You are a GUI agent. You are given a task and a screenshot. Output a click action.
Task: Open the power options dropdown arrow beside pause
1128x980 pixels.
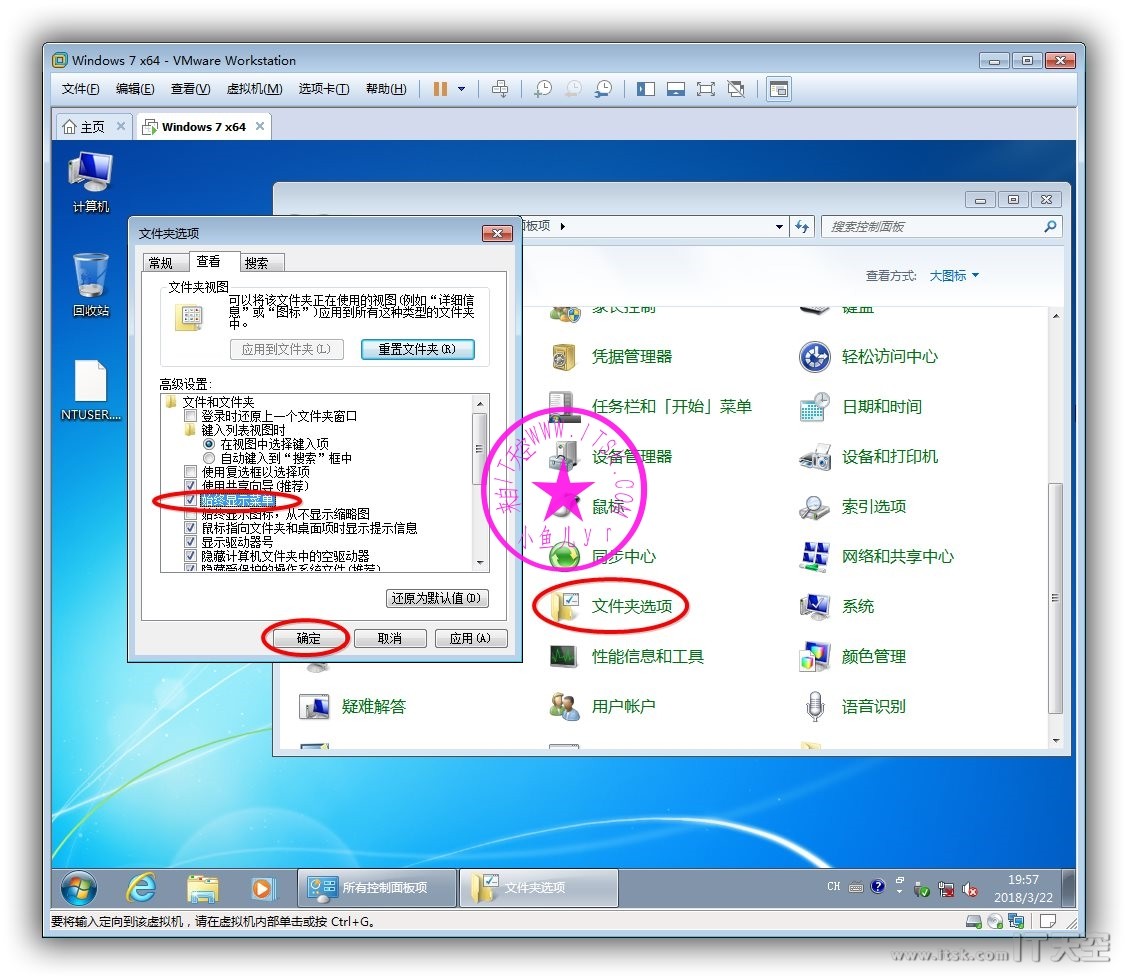click(x=461, y=89)
